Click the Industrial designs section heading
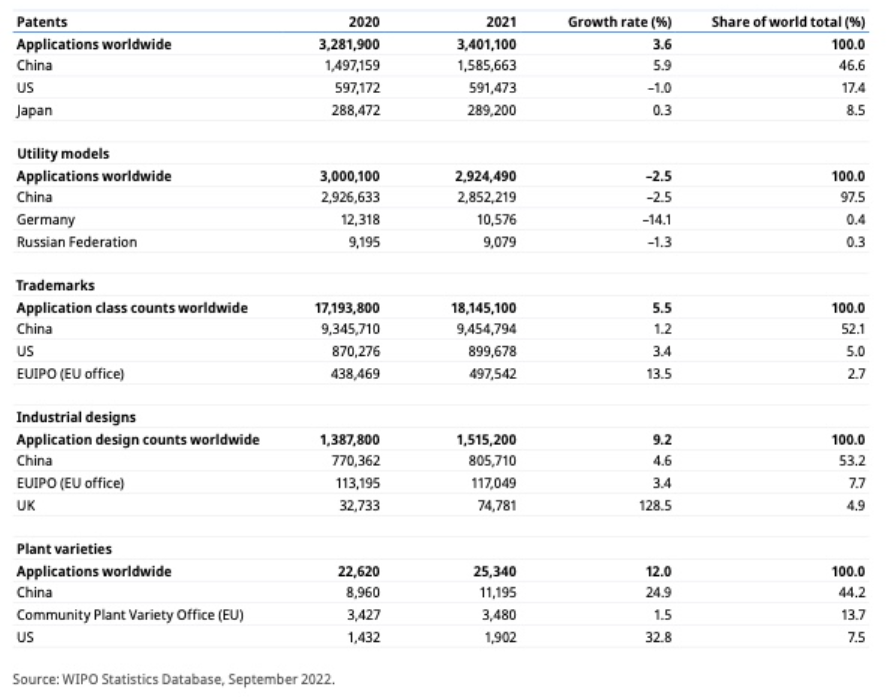The image size is (890, 697). point(76,417)
